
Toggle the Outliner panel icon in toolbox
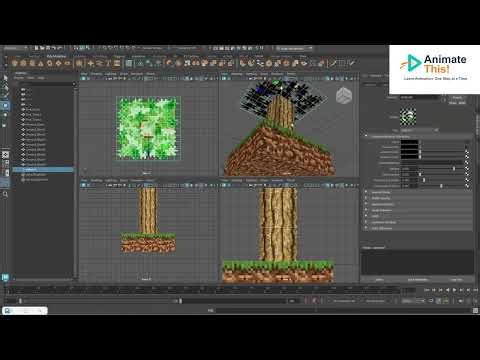[x=5, y=182]
